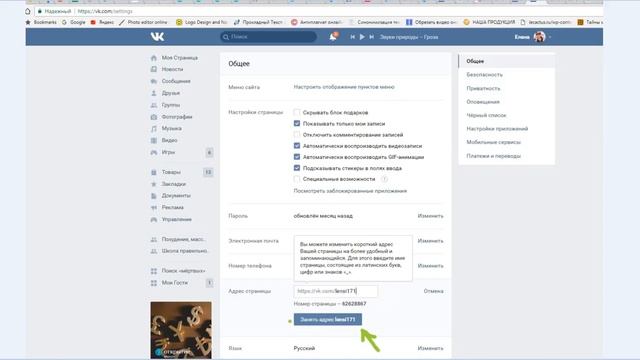The width and height of the screenshot is (640, 360).
Task: Select Общее settings tab
Action: click(507, 61)
